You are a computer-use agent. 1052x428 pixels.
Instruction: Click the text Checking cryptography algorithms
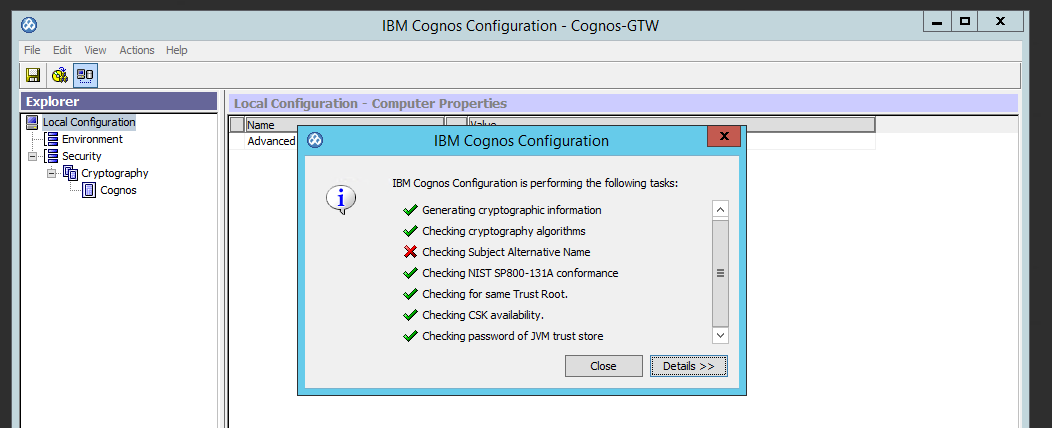tap(504, 231)
